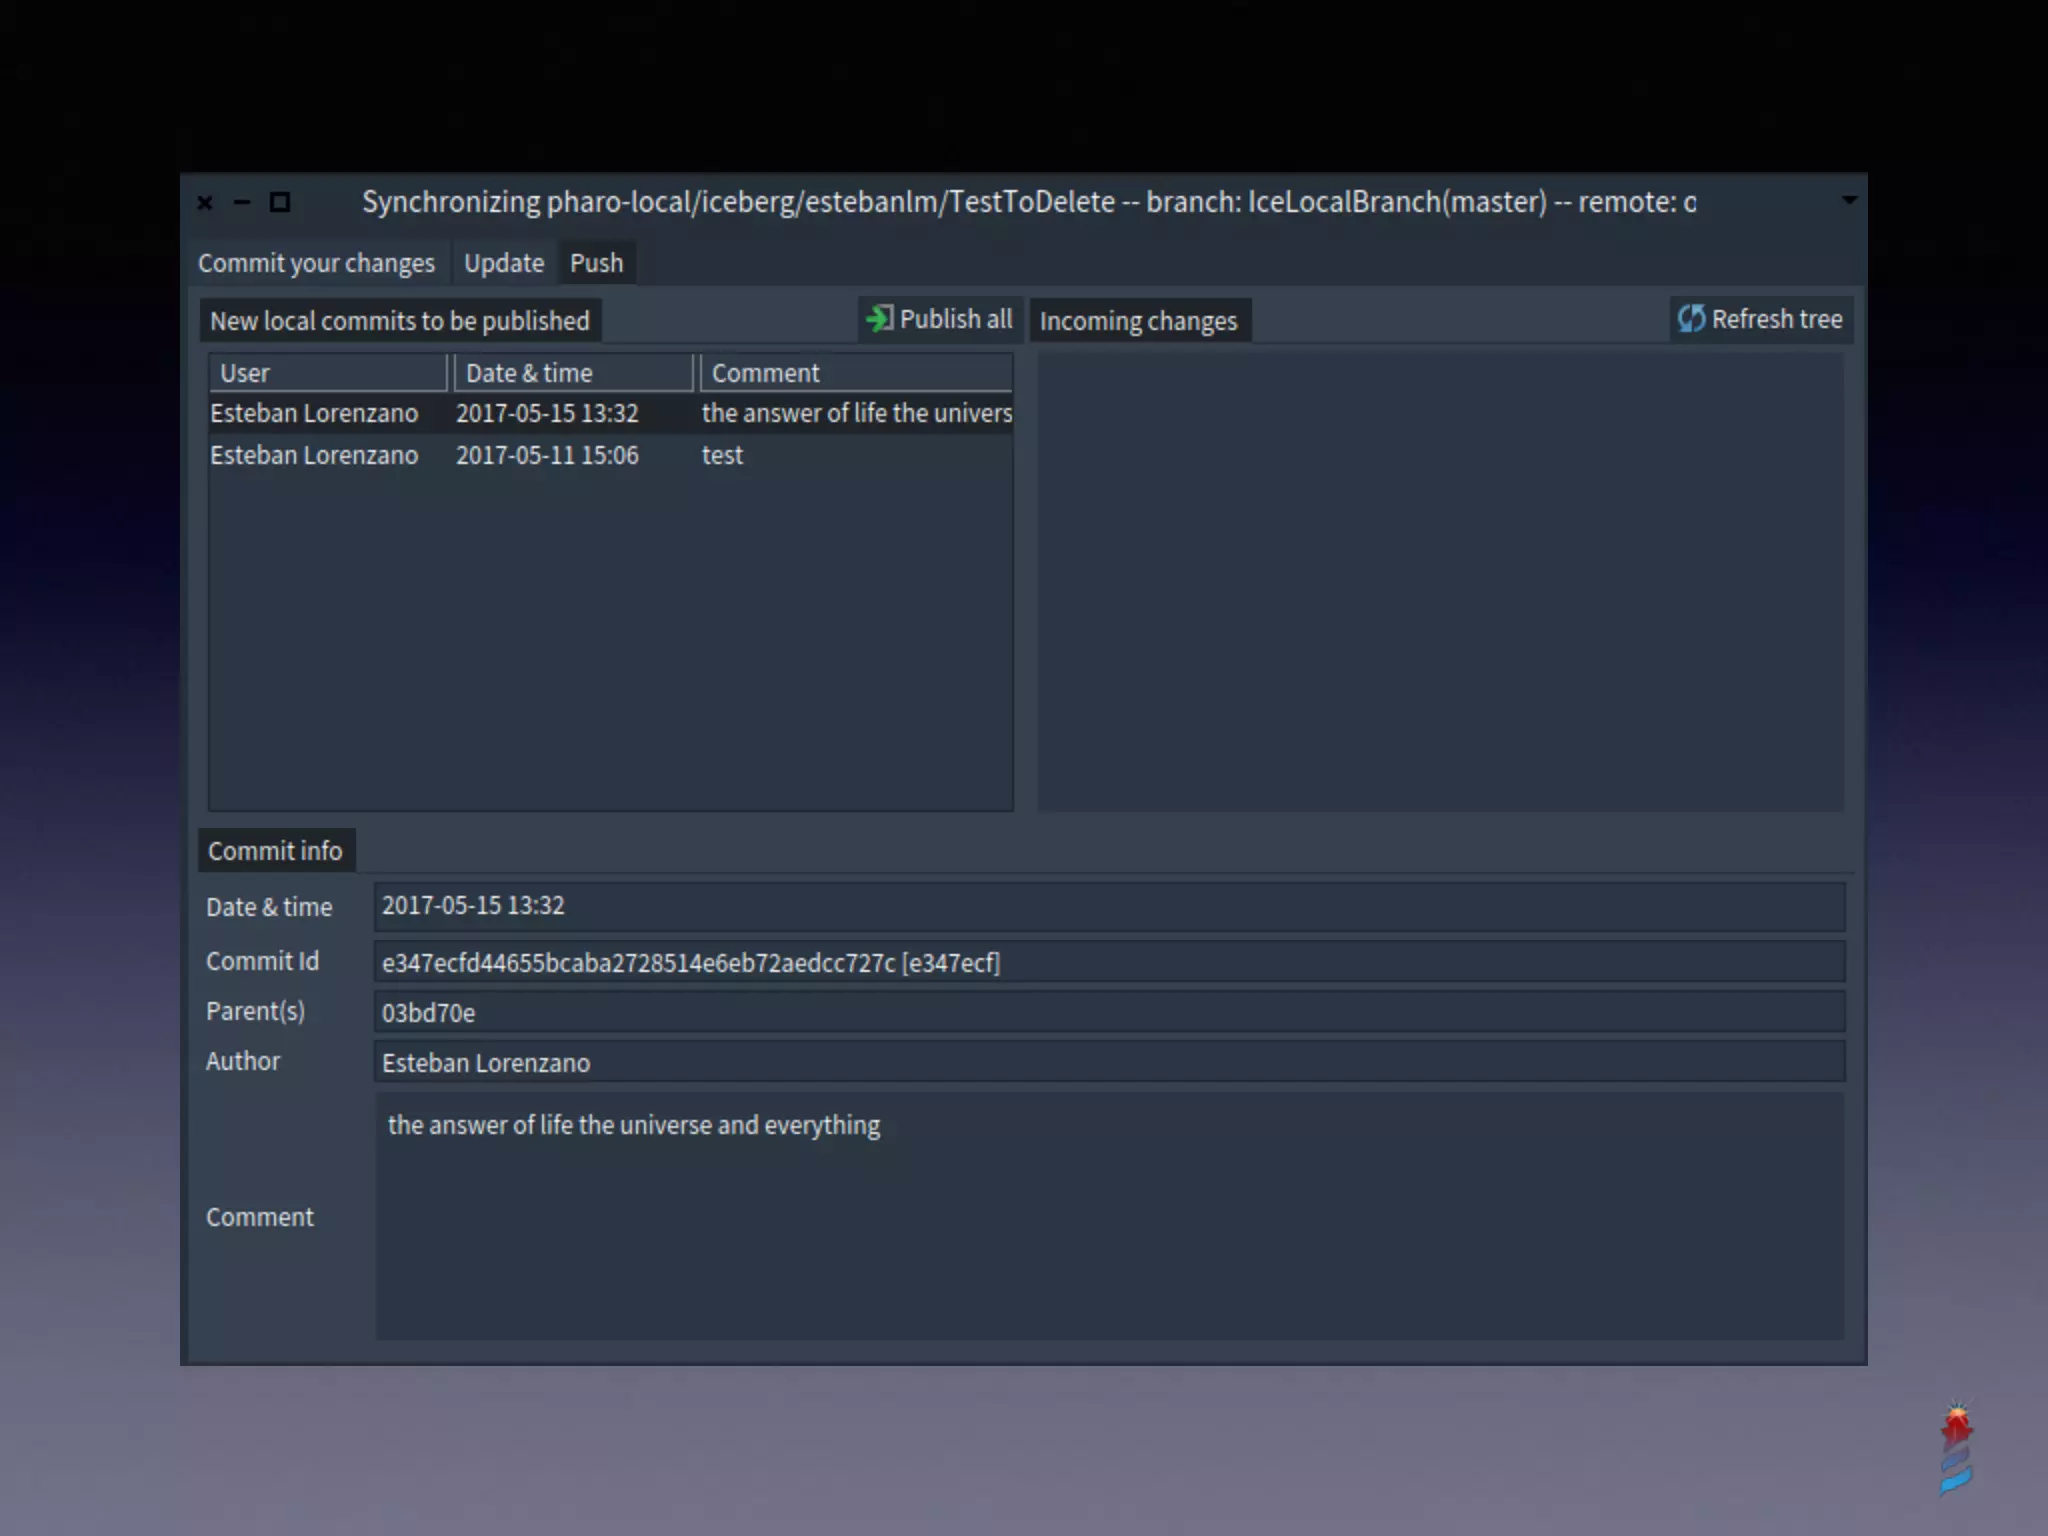Open the Commit info tab
This screenshot has width=2048, height=1536.
(275, 851)
